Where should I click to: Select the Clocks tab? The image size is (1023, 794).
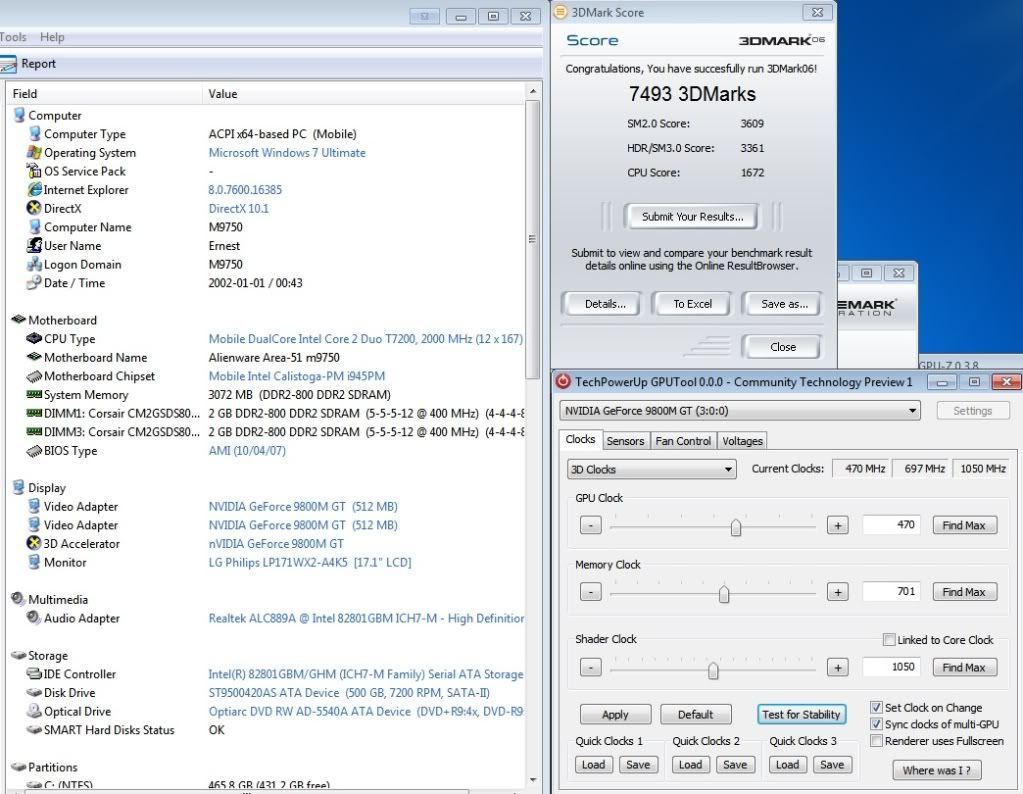click(x=580, y=439)
